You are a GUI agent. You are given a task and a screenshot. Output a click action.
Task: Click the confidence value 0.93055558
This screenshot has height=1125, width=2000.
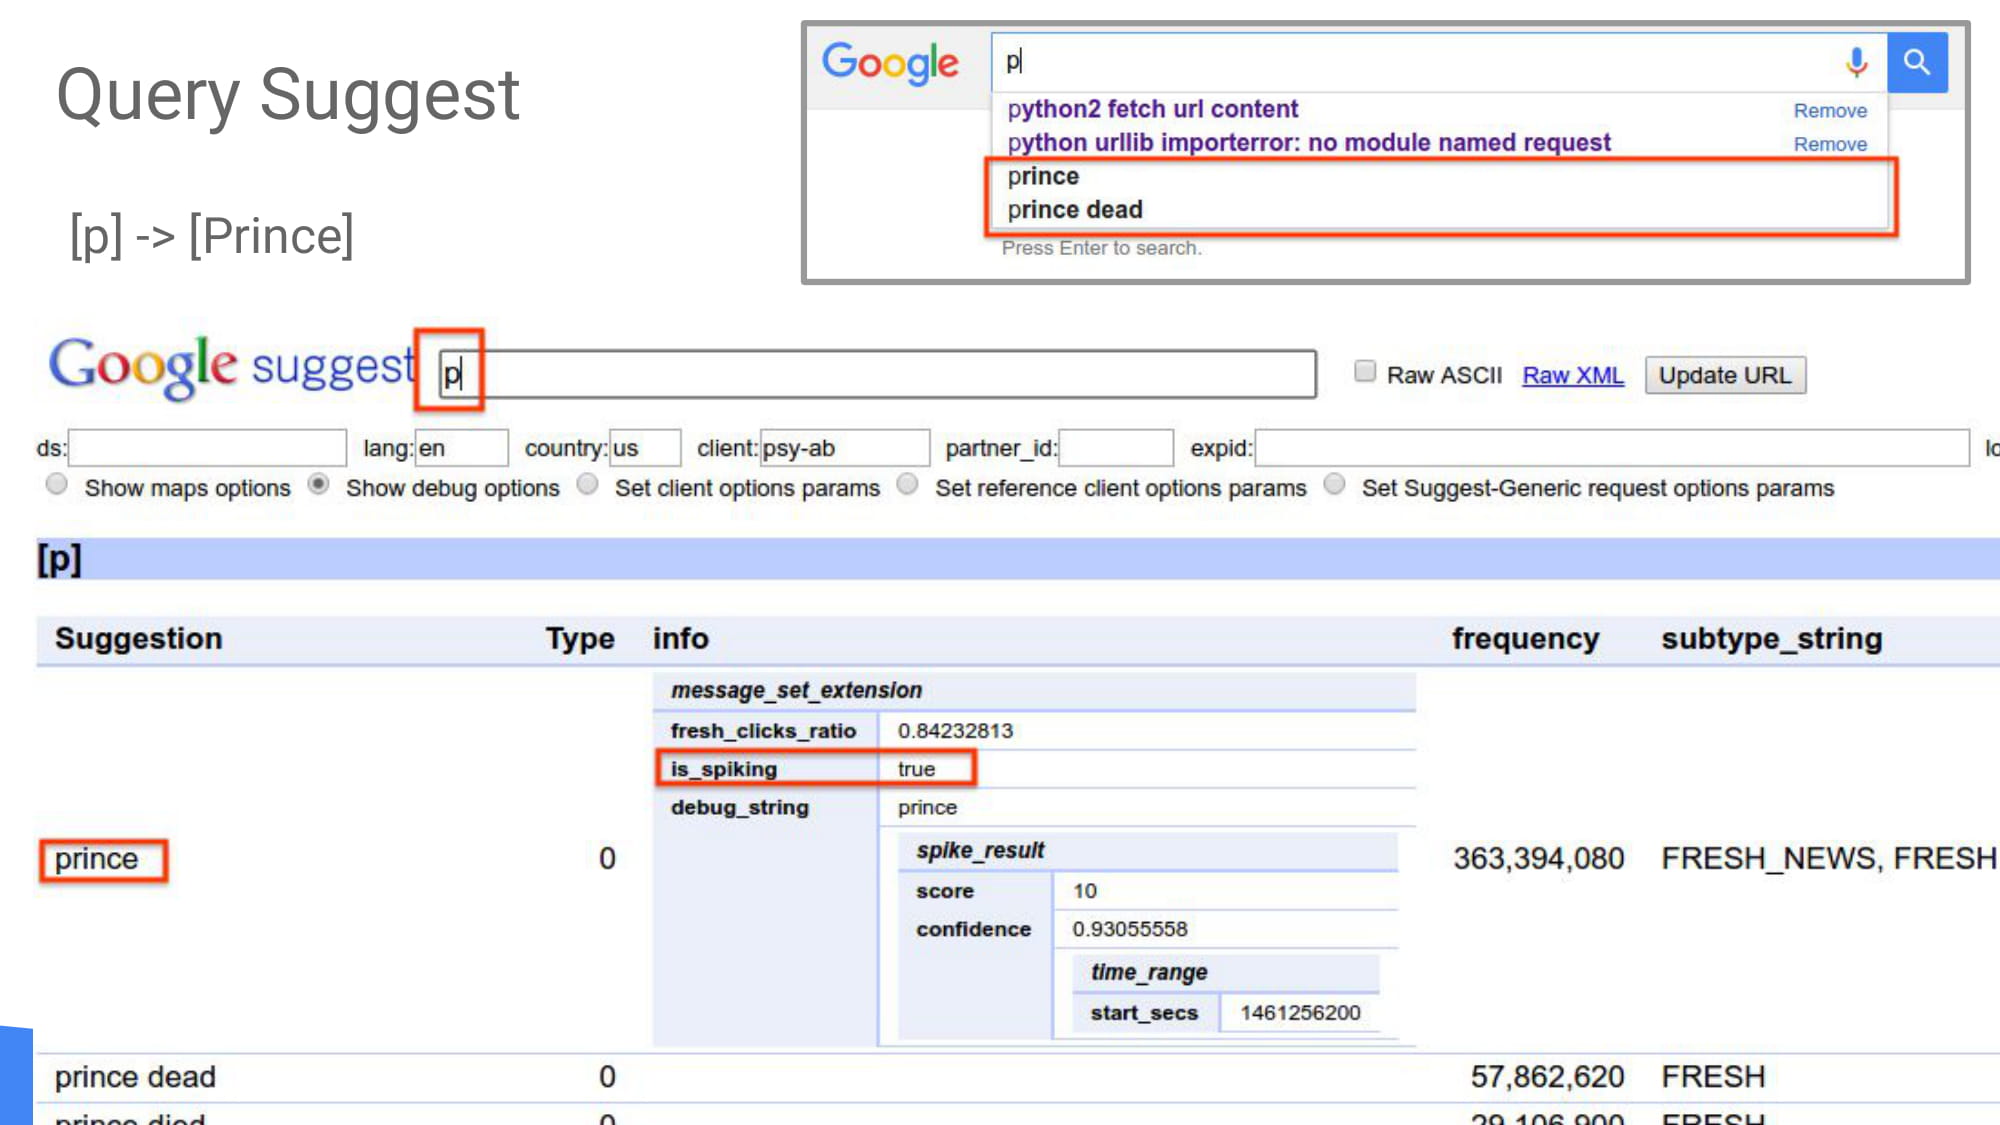point(1130,929)
